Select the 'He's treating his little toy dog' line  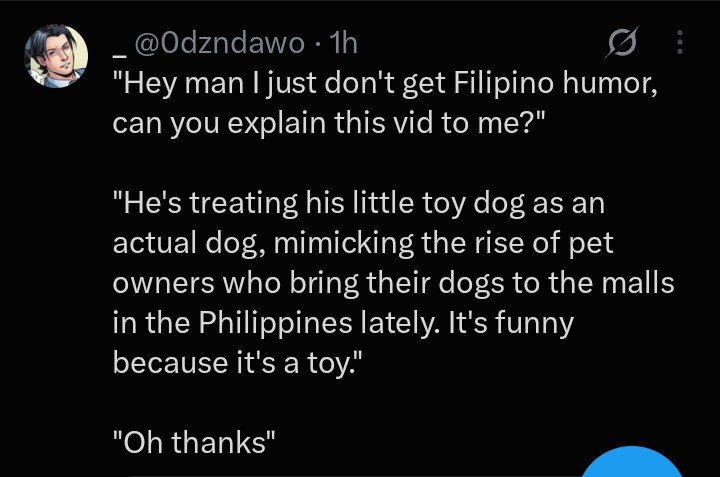point(359,203)
